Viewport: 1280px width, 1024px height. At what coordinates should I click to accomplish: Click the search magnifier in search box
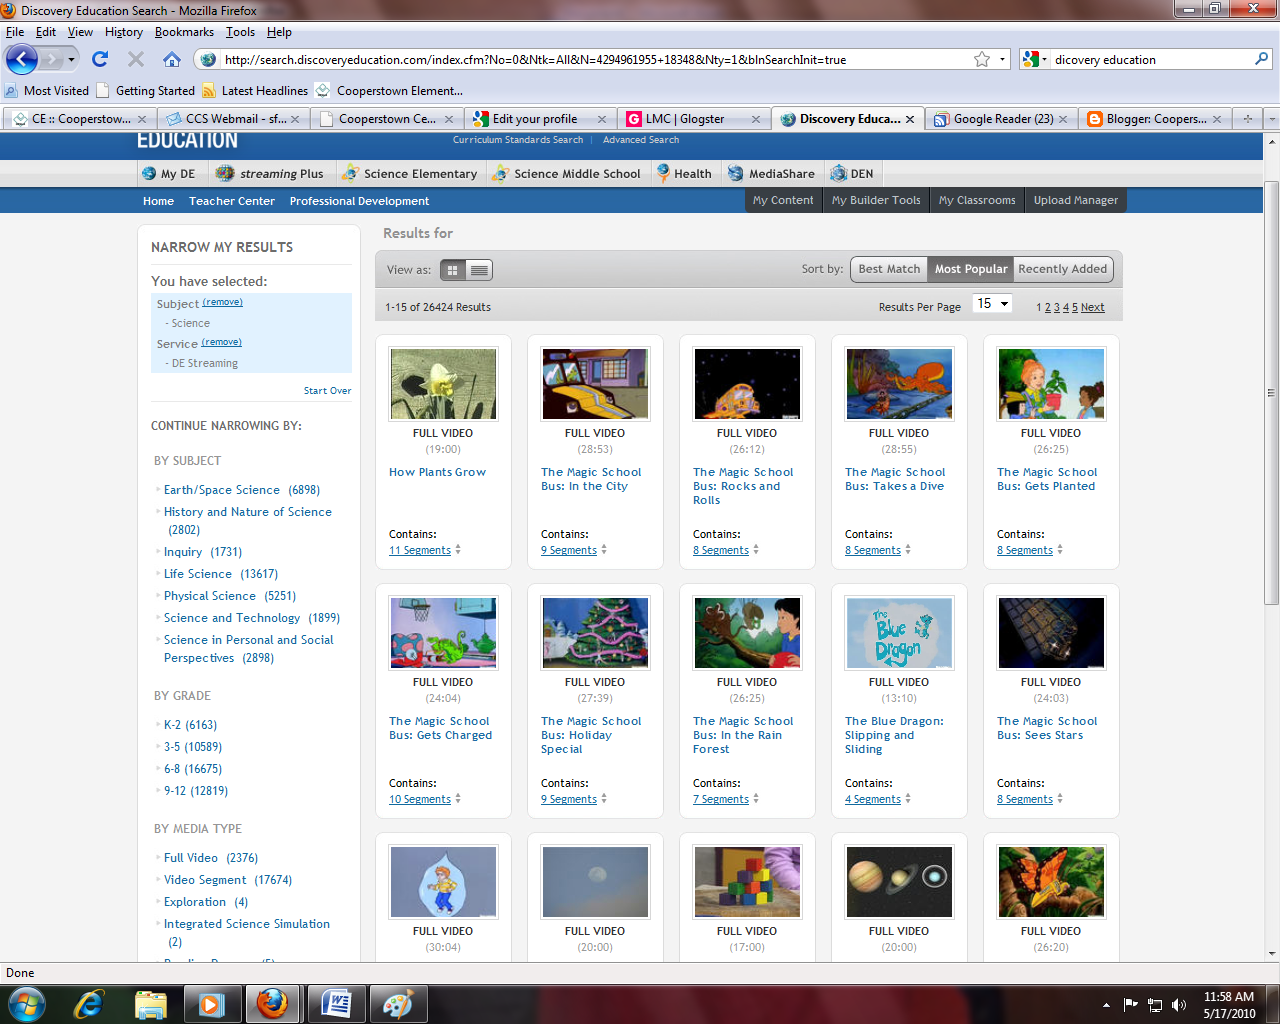pos(1261,59)
